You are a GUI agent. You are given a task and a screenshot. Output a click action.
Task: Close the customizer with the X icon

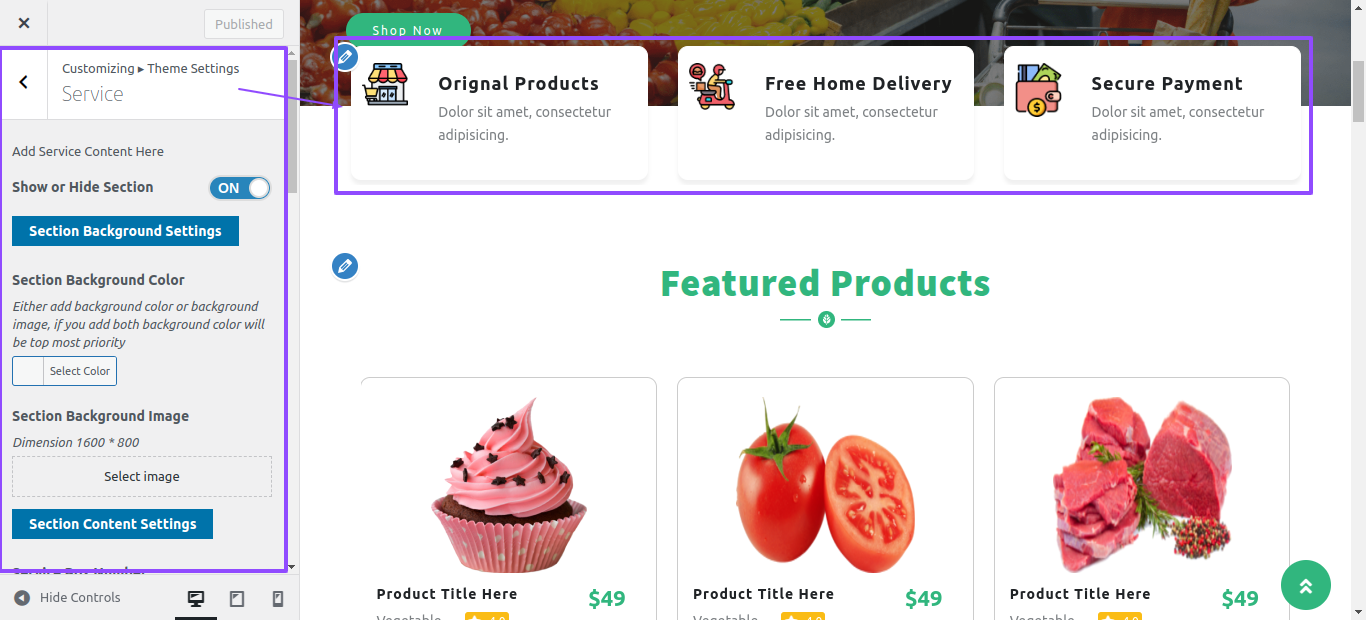pyautogui.click(x=24, y=23)
